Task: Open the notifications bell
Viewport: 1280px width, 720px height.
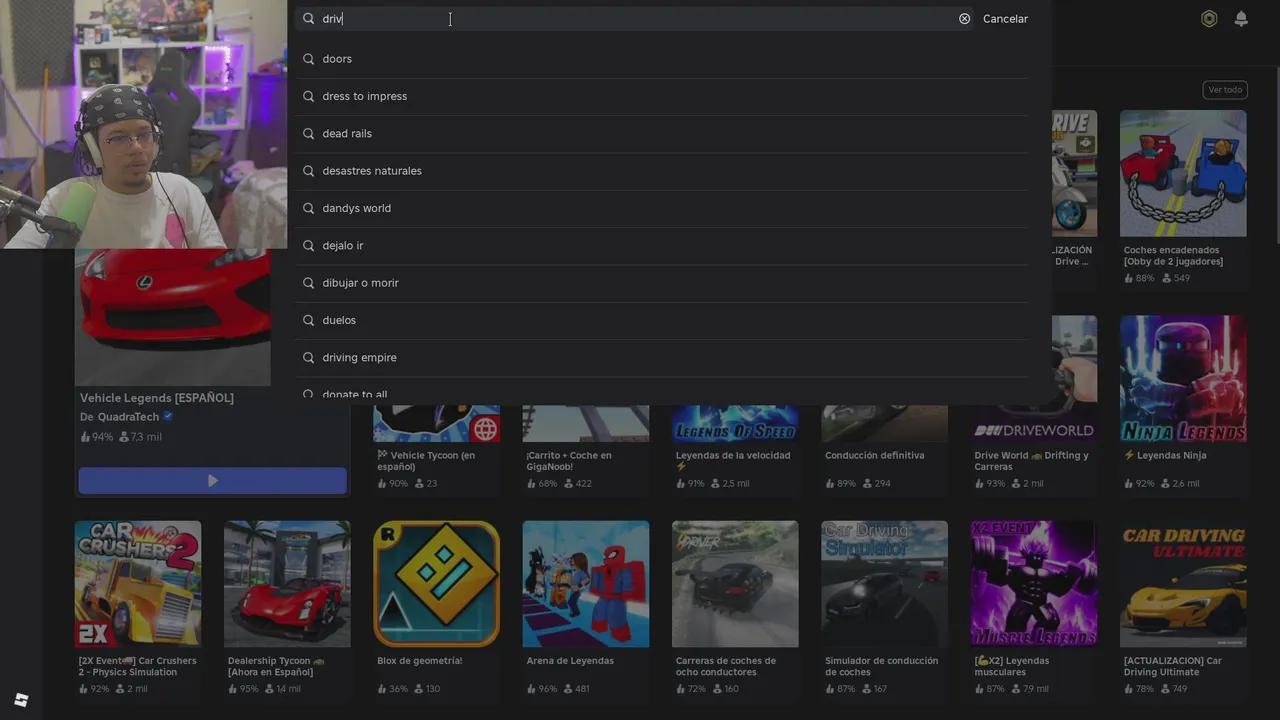Action: pyautogui.click(x=1241, y=19)
